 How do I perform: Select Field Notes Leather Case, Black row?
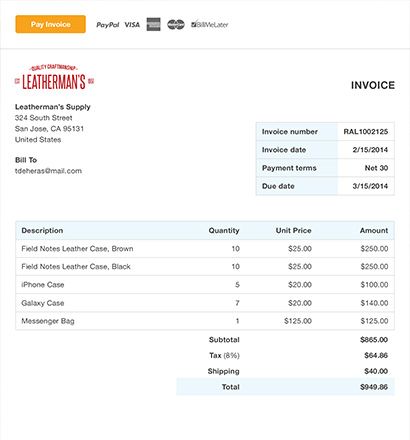[205, 267]
